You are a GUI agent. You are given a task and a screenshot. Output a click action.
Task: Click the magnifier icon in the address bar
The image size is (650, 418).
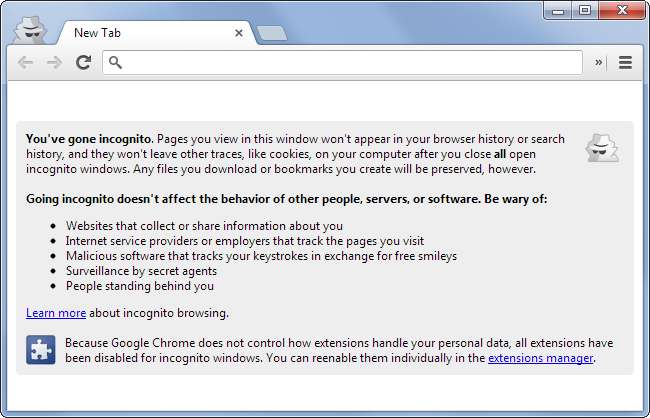point(116,62)
